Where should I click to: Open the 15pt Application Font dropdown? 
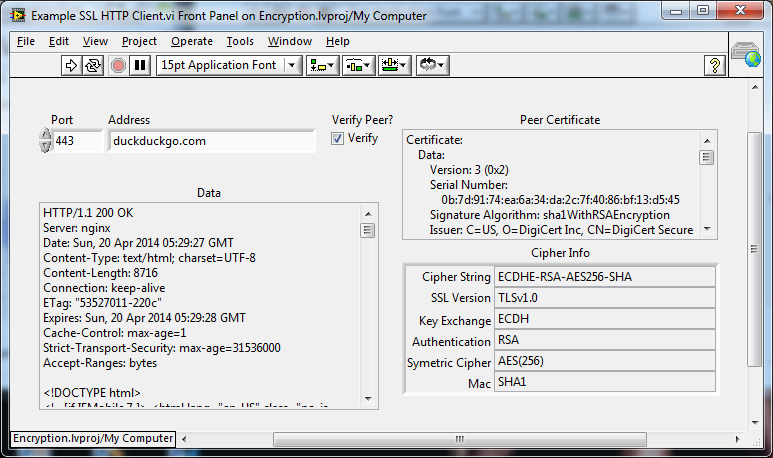tap(229, 65)
